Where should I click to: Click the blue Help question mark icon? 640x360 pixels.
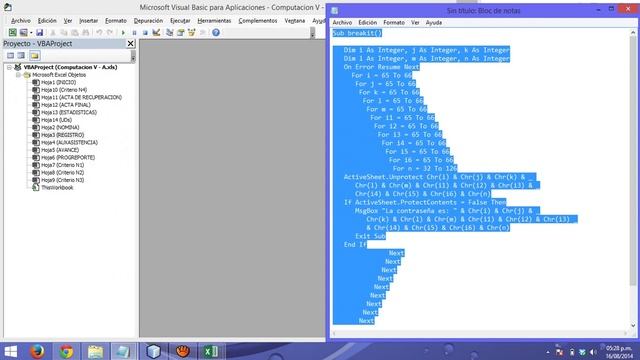pyautogui.click(x=216, y=32)
